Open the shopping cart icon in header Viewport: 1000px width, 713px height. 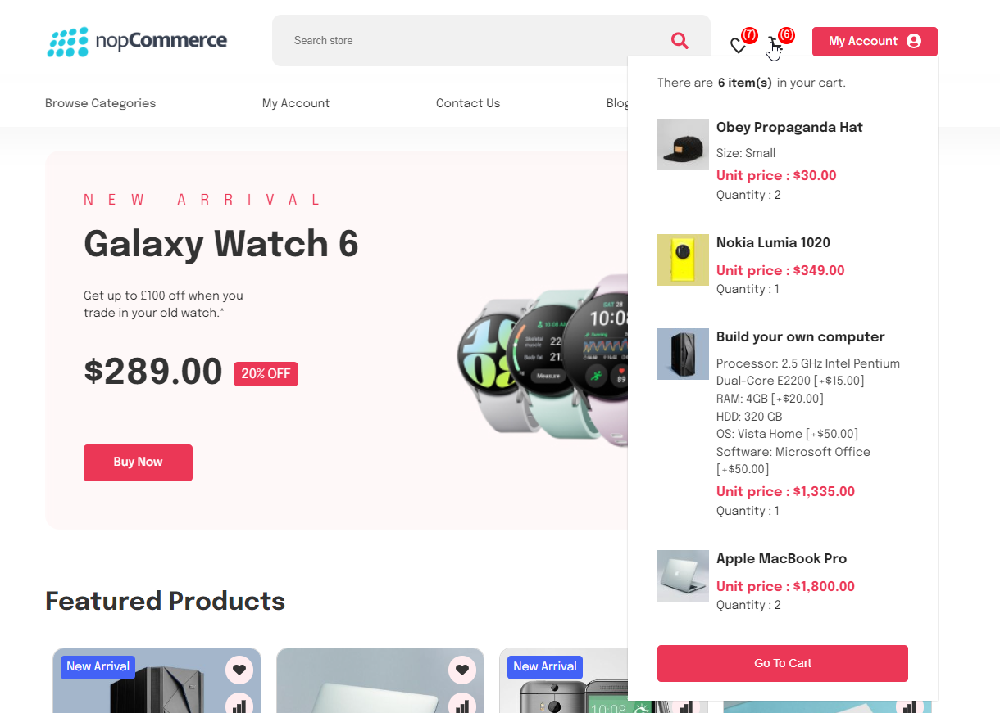776,45
